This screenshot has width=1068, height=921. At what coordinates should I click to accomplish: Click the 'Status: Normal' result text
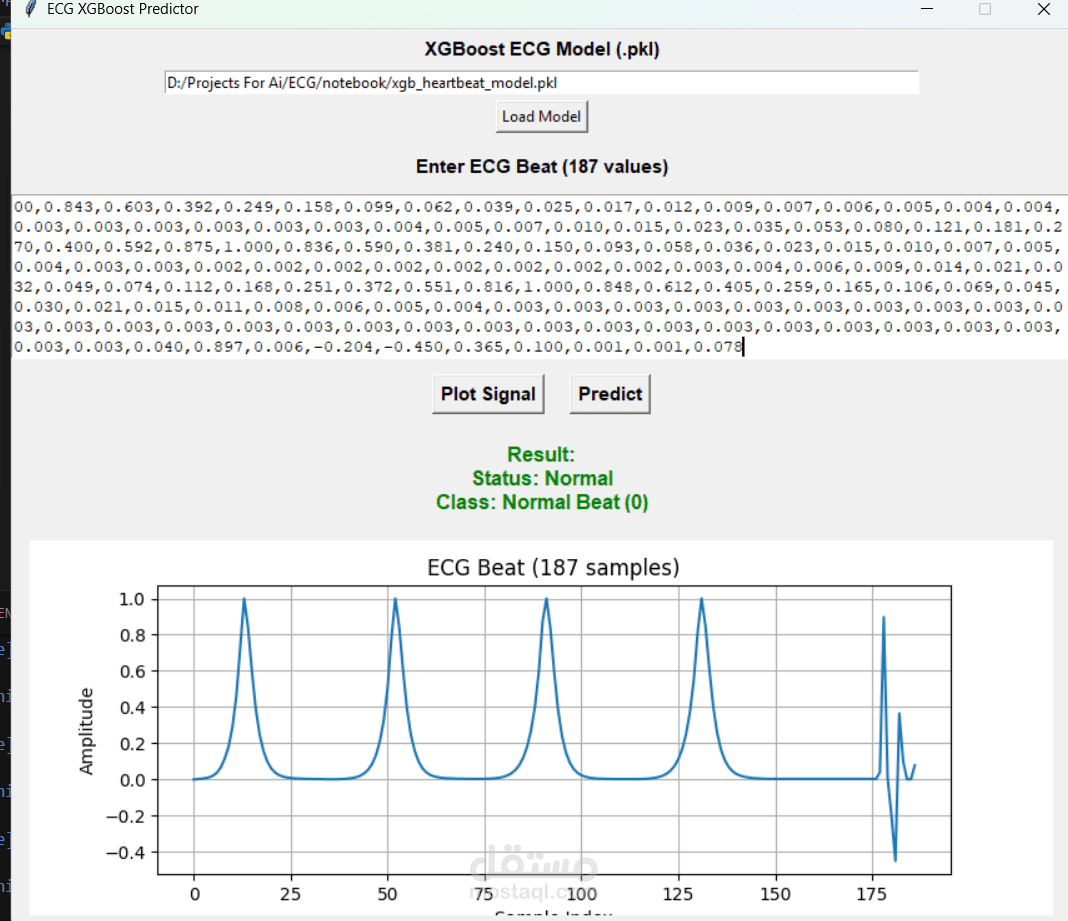[542, 478]
